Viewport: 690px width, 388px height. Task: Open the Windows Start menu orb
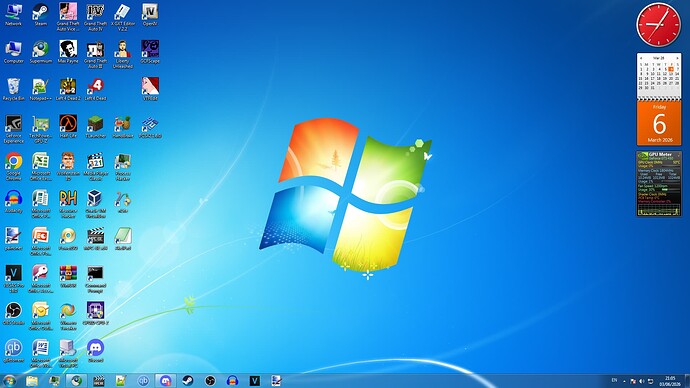[9, 381]
